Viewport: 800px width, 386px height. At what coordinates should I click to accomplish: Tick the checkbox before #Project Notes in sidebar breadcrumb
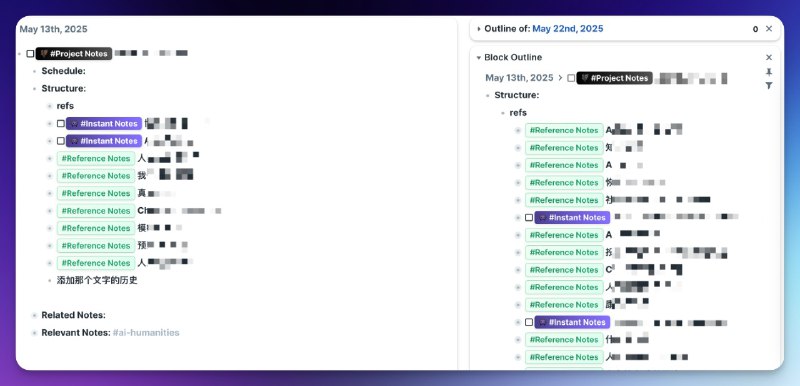(x=571, y=78)
